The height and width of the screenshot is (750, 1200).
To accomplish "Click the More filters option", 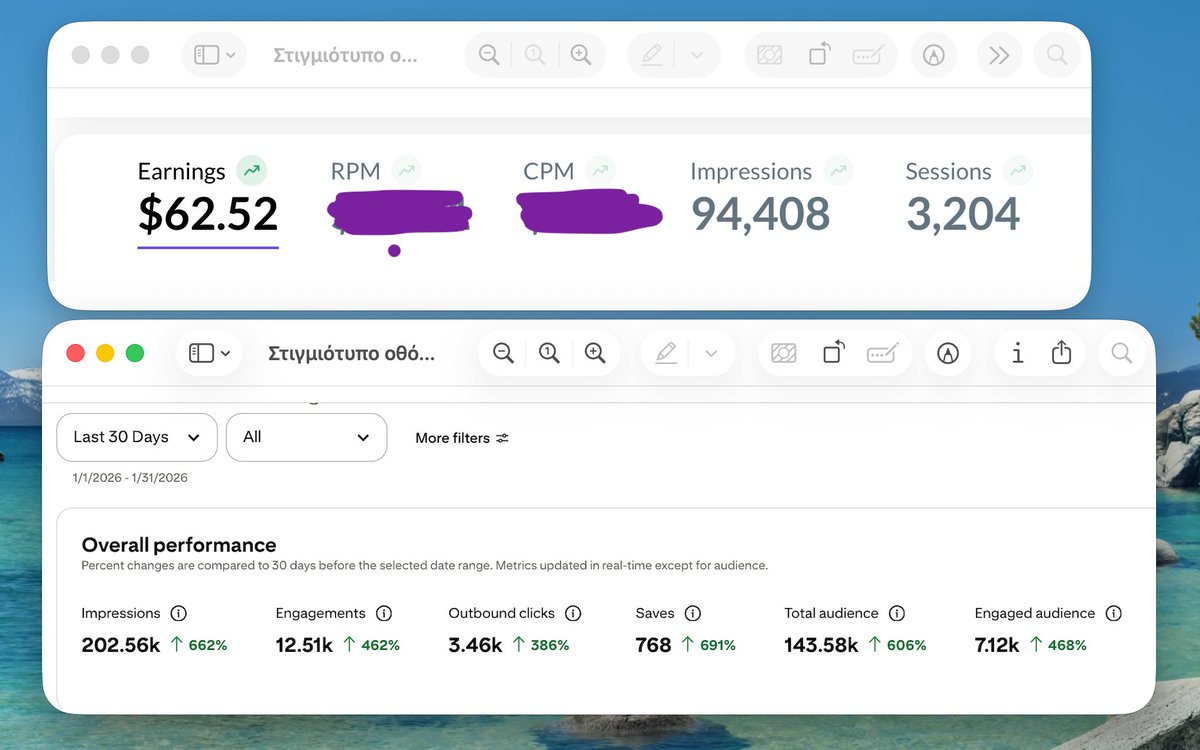I will 461,437.
